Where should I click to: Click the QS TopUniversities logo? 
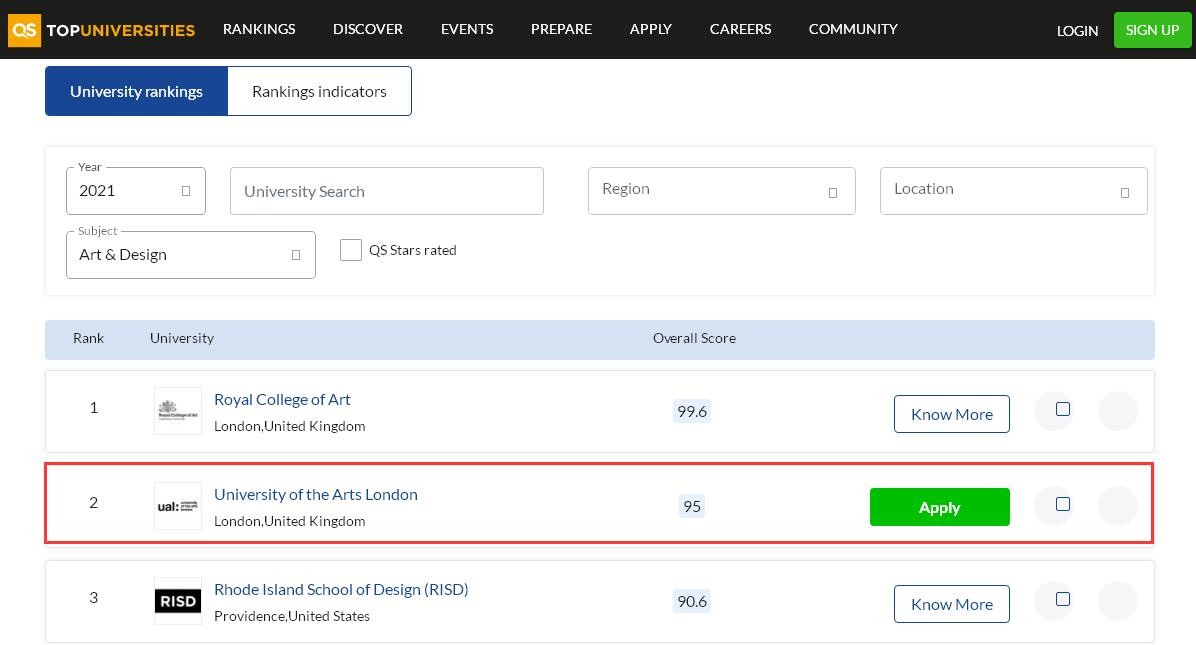[101, 30]
